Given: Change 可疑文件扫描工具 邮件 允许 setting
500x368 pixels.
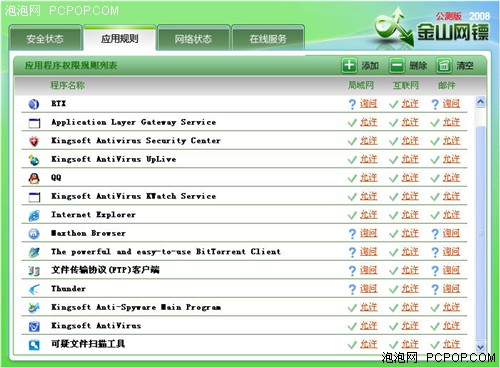Looking at the screenshot, I should (451, 344).
